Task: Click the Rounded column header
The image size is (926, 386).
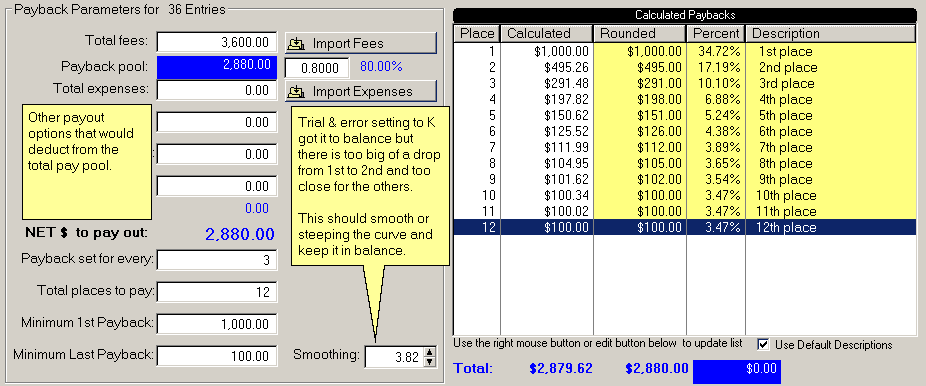Action: click(640, 34)
